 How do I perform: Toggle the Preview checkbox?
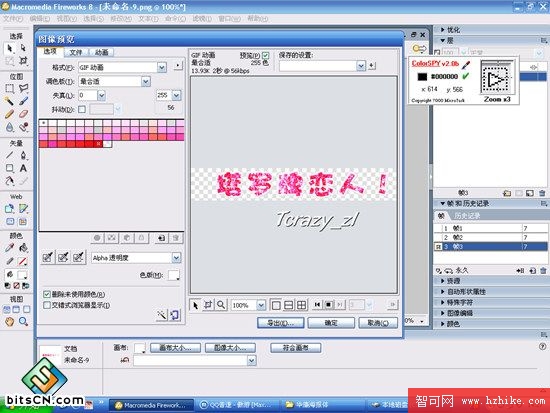coord(266,55)
